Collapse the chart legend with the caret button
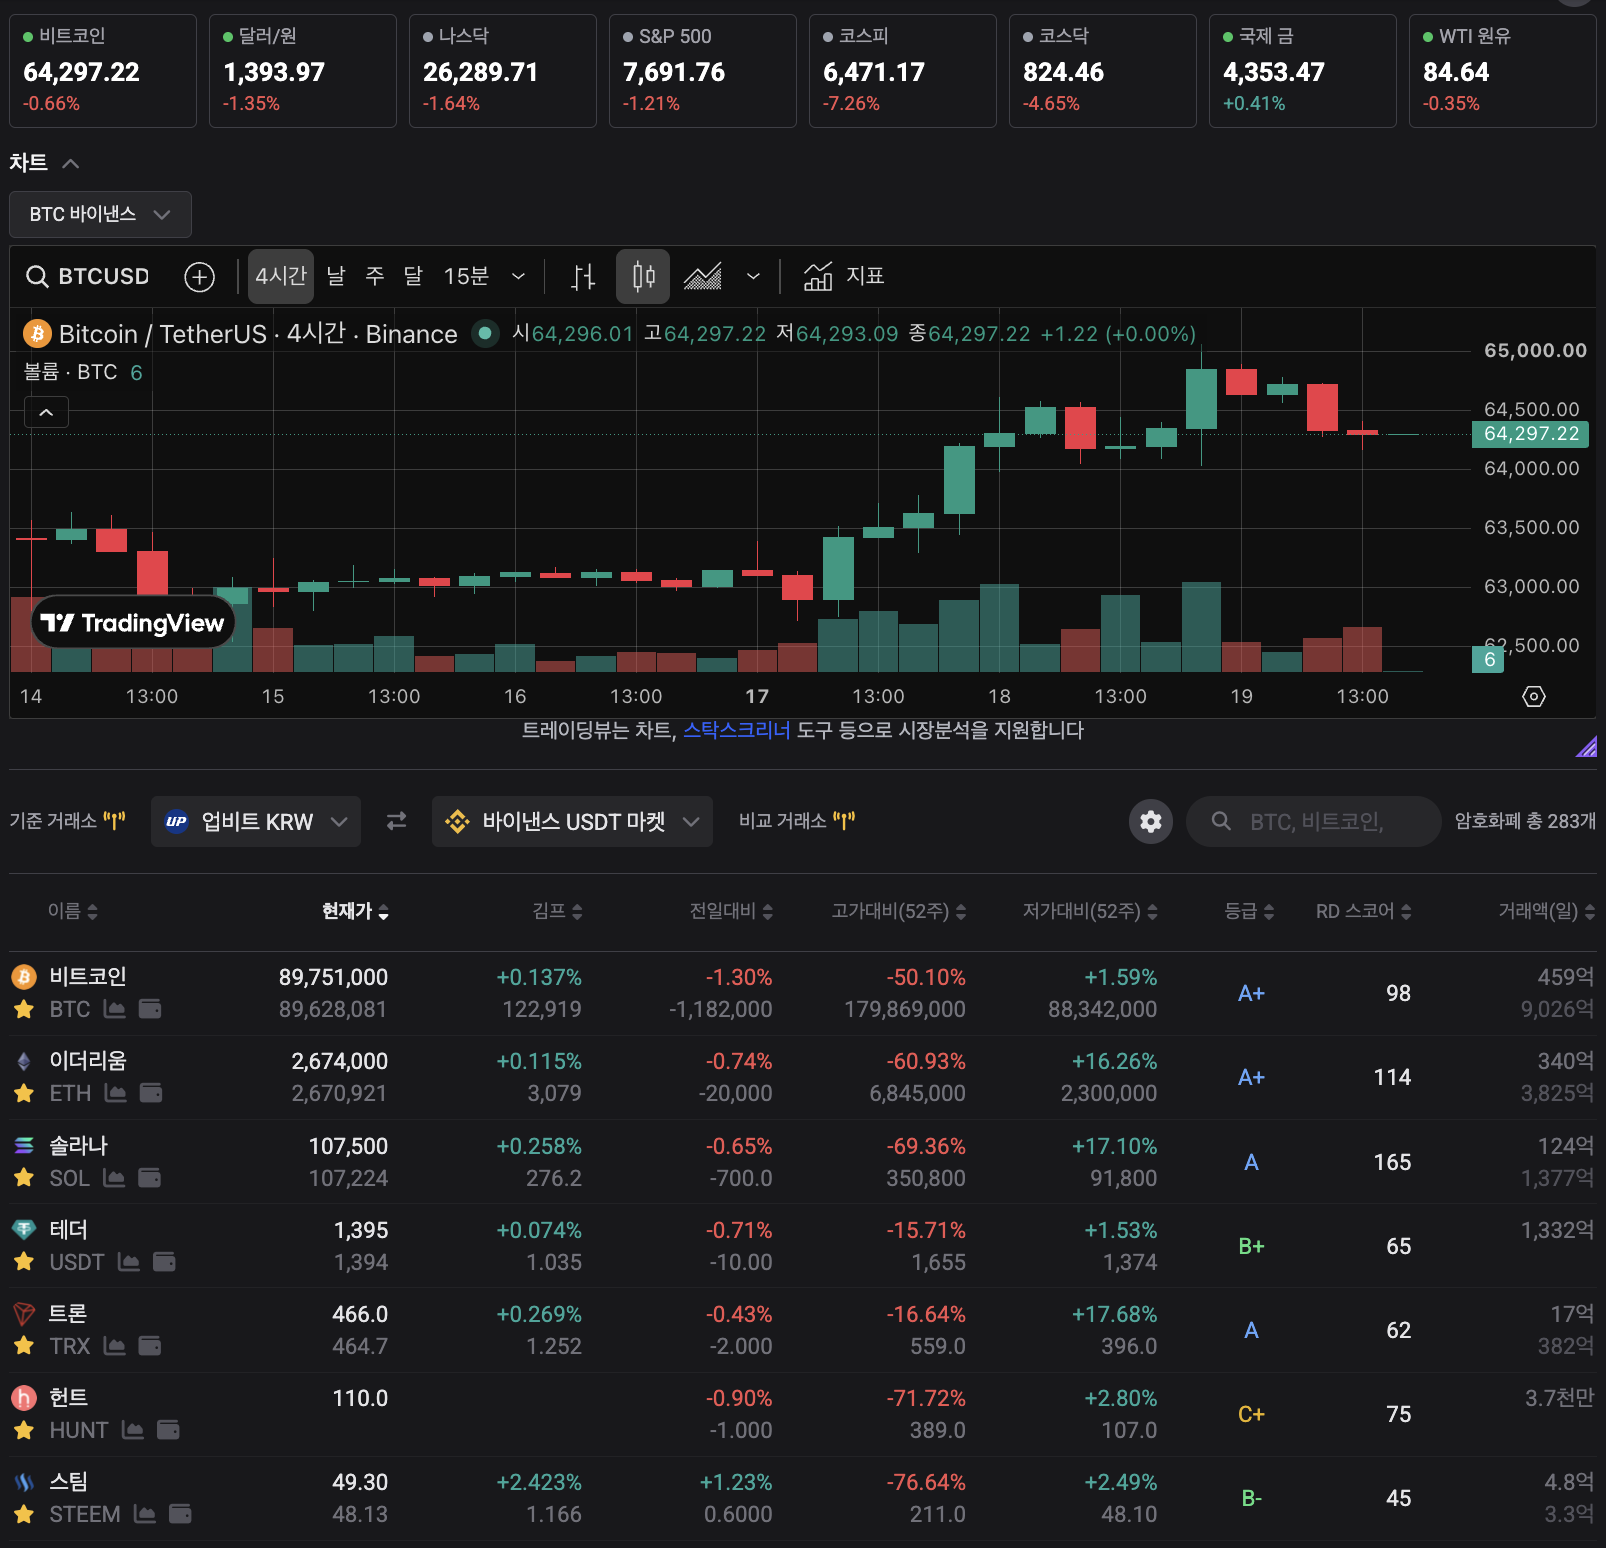1606x1548 pixels. point(46,412)
